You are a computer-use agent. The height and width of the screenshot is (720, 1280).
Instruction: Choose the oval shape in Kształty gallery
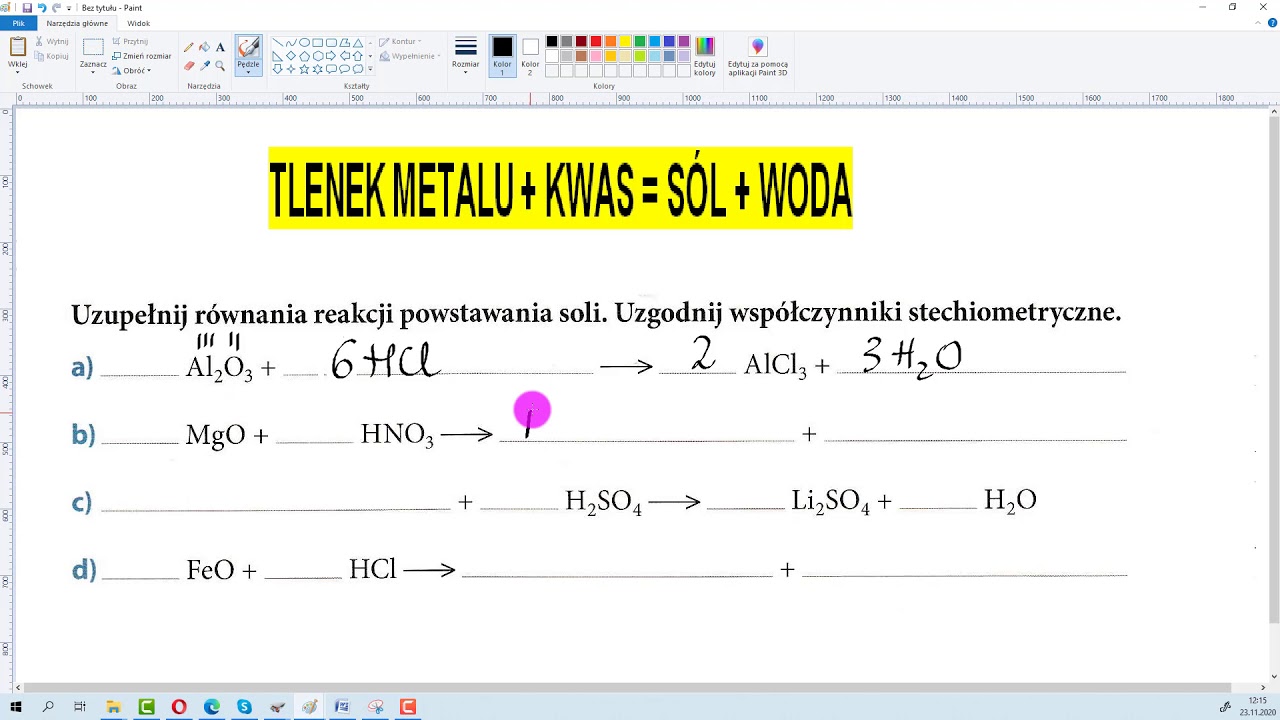304,42
